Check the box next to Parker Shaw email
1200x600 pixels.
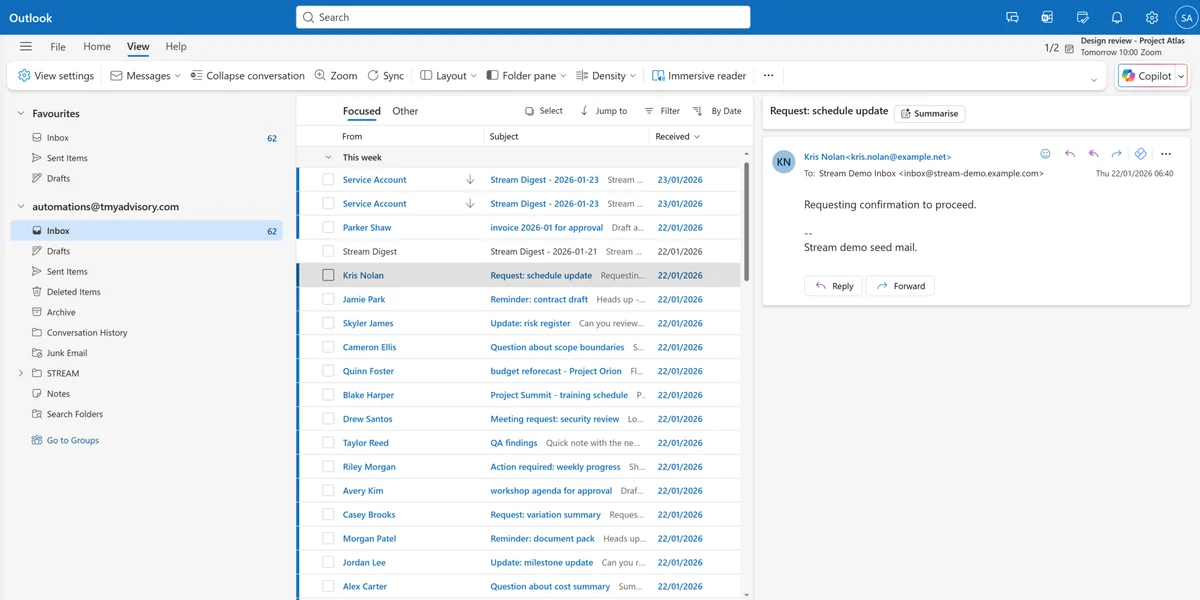328,227
